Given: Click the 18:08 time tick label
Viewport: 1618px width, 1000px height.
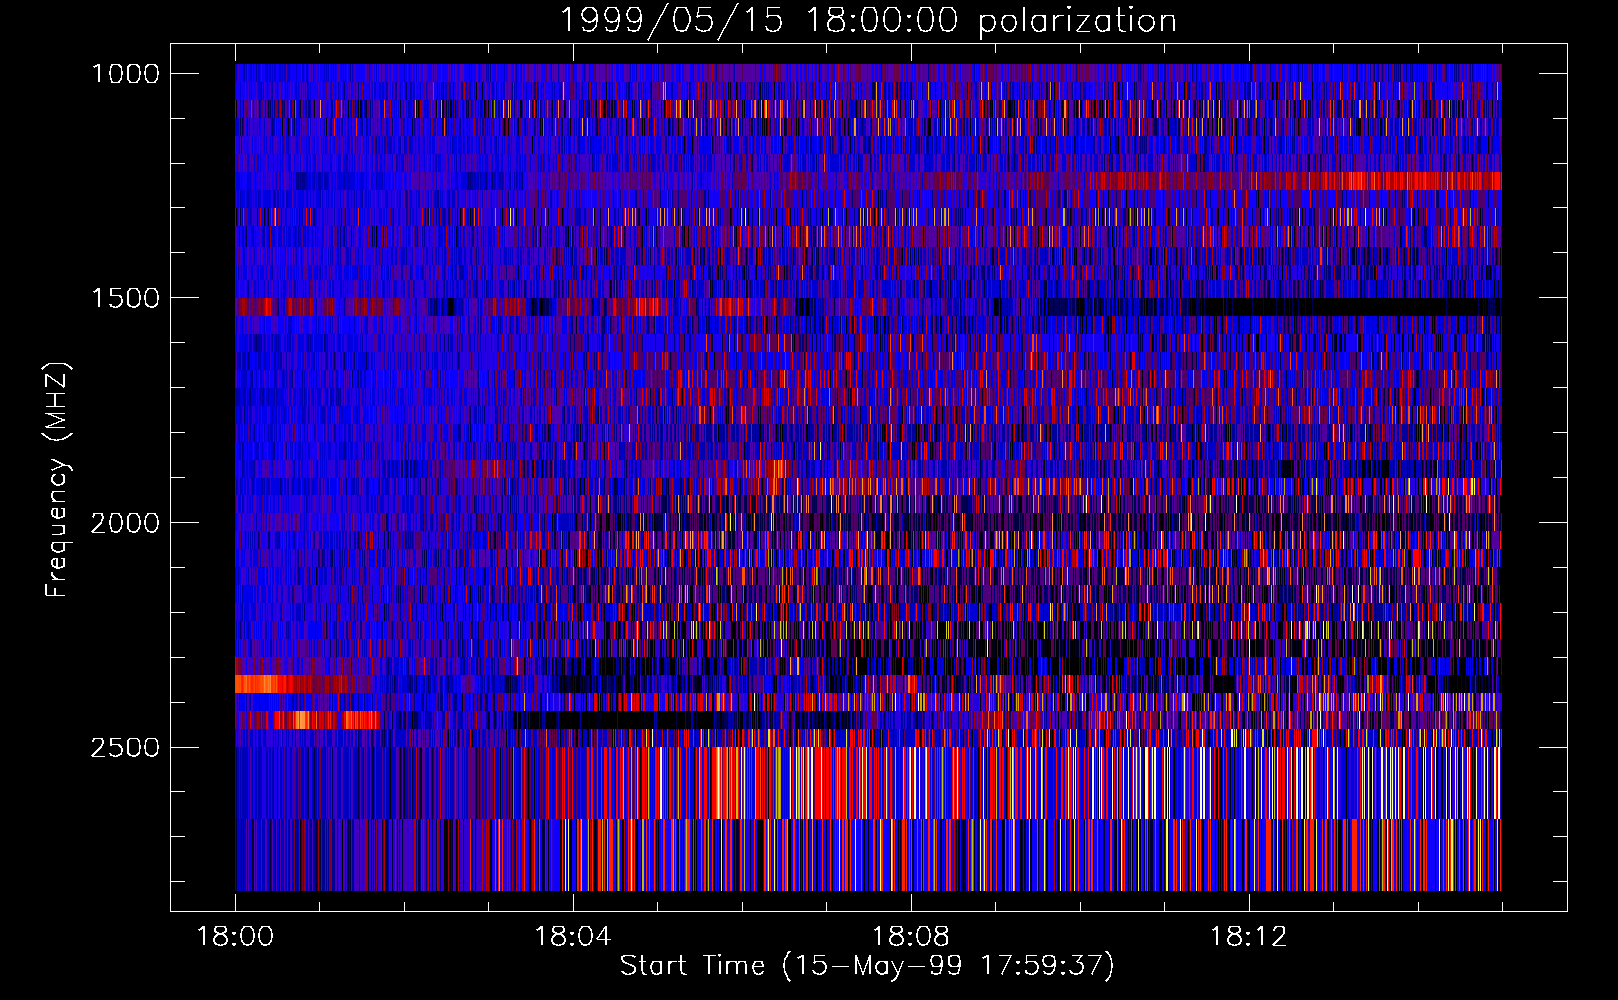Looking at the screenshot, I should click(x=911, y=937).
